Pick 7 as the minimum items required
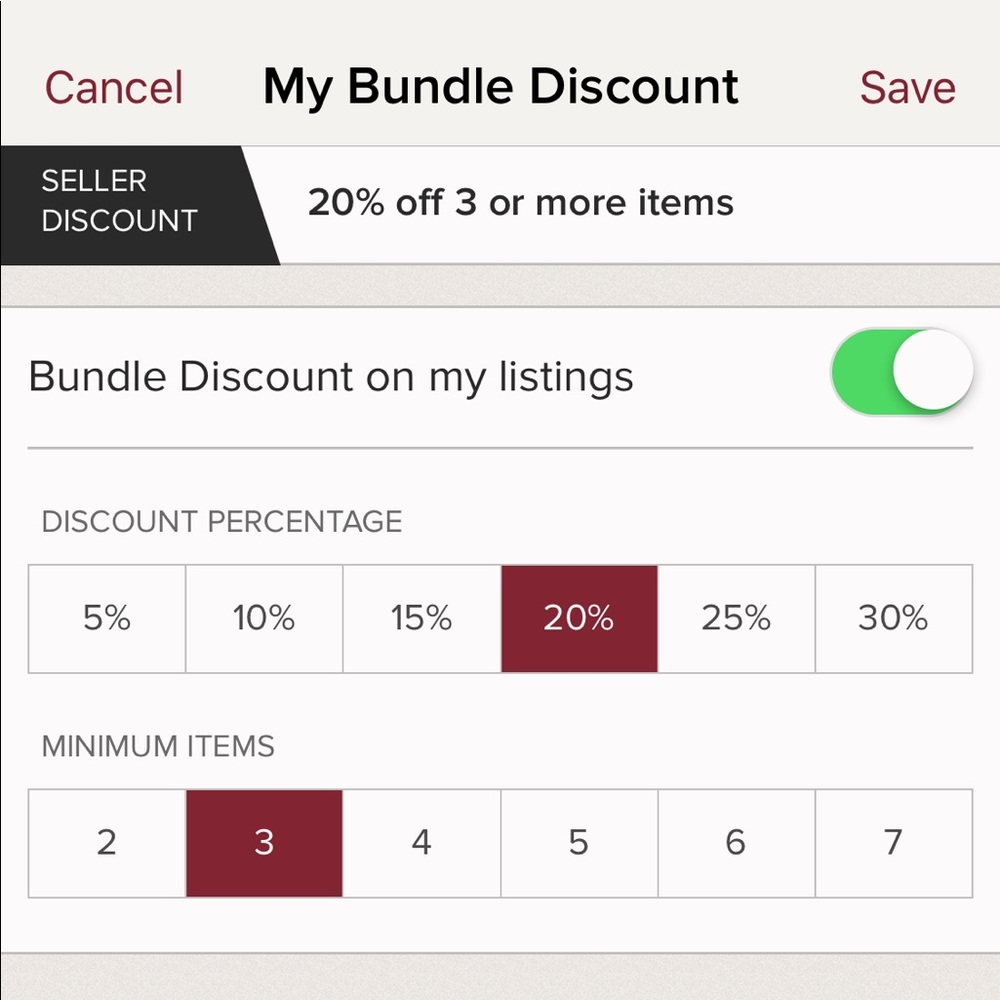 (893, 842)
